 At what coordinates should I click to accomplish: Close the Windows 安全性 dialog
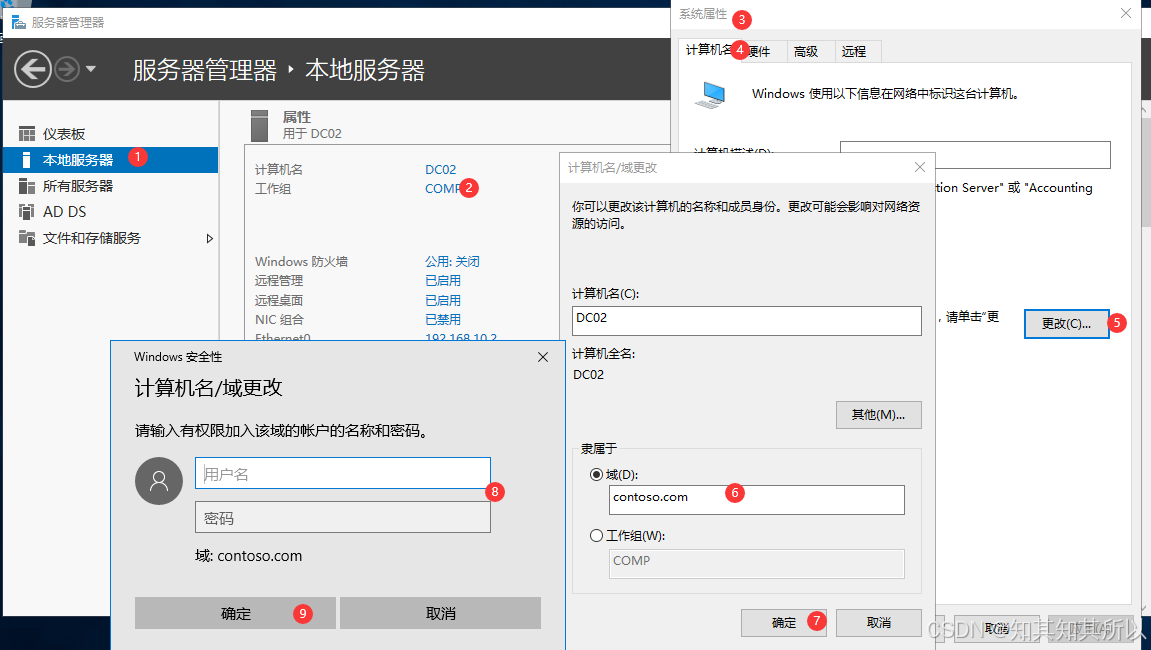point(542,357)
